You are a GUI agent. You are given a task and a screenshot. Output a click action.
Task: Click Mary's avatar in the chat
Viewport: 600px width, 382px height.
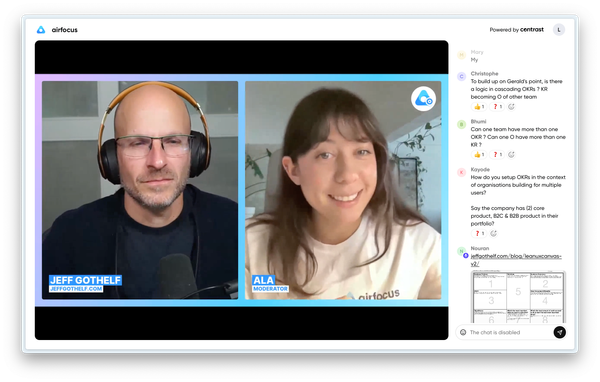(461, 55)
